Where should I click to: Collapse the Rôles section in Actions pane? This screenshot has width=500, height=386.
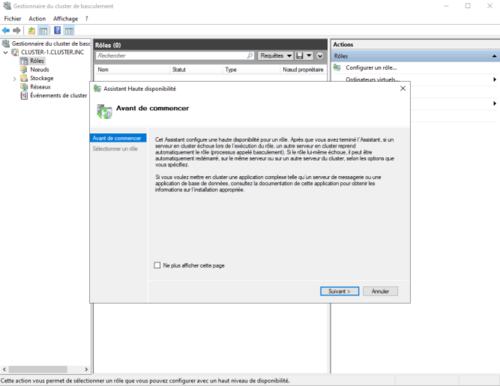[495, 56]
